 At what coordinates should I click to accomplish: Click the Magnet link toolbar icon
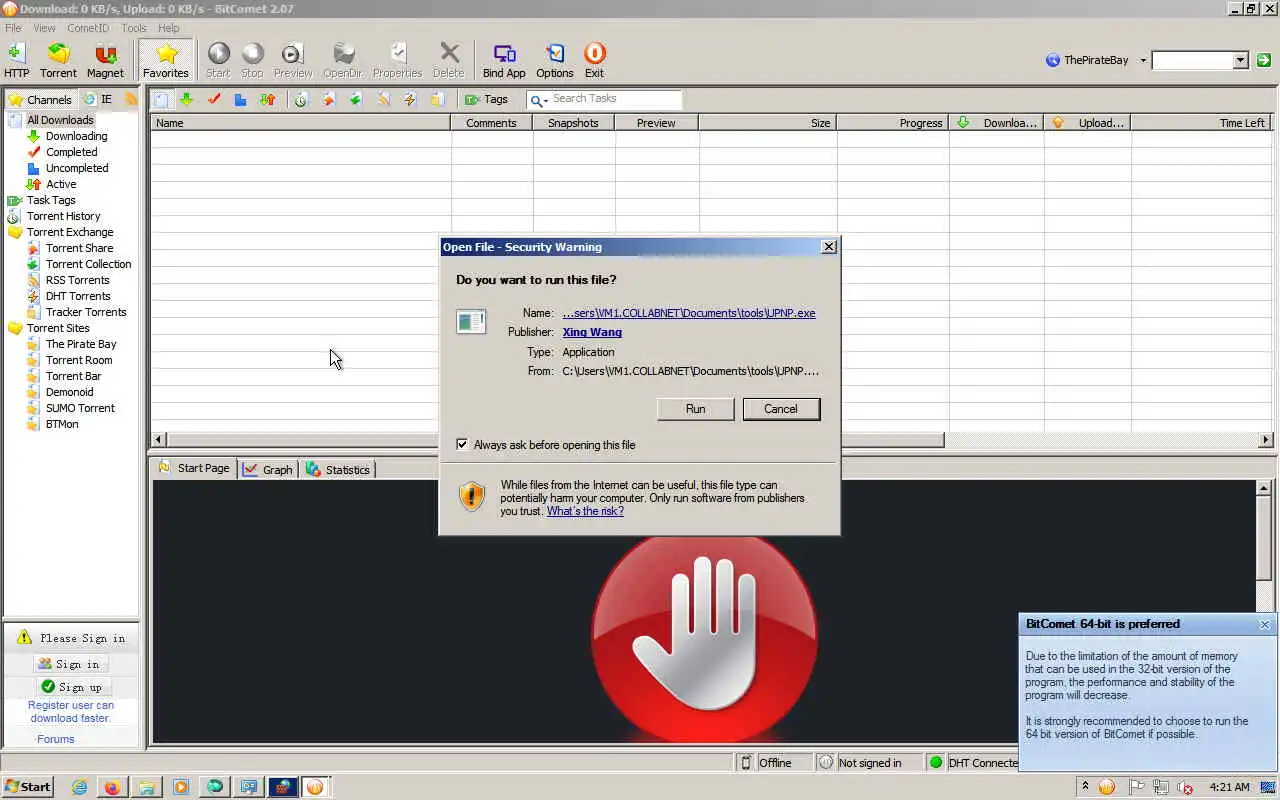coord(105,60)
